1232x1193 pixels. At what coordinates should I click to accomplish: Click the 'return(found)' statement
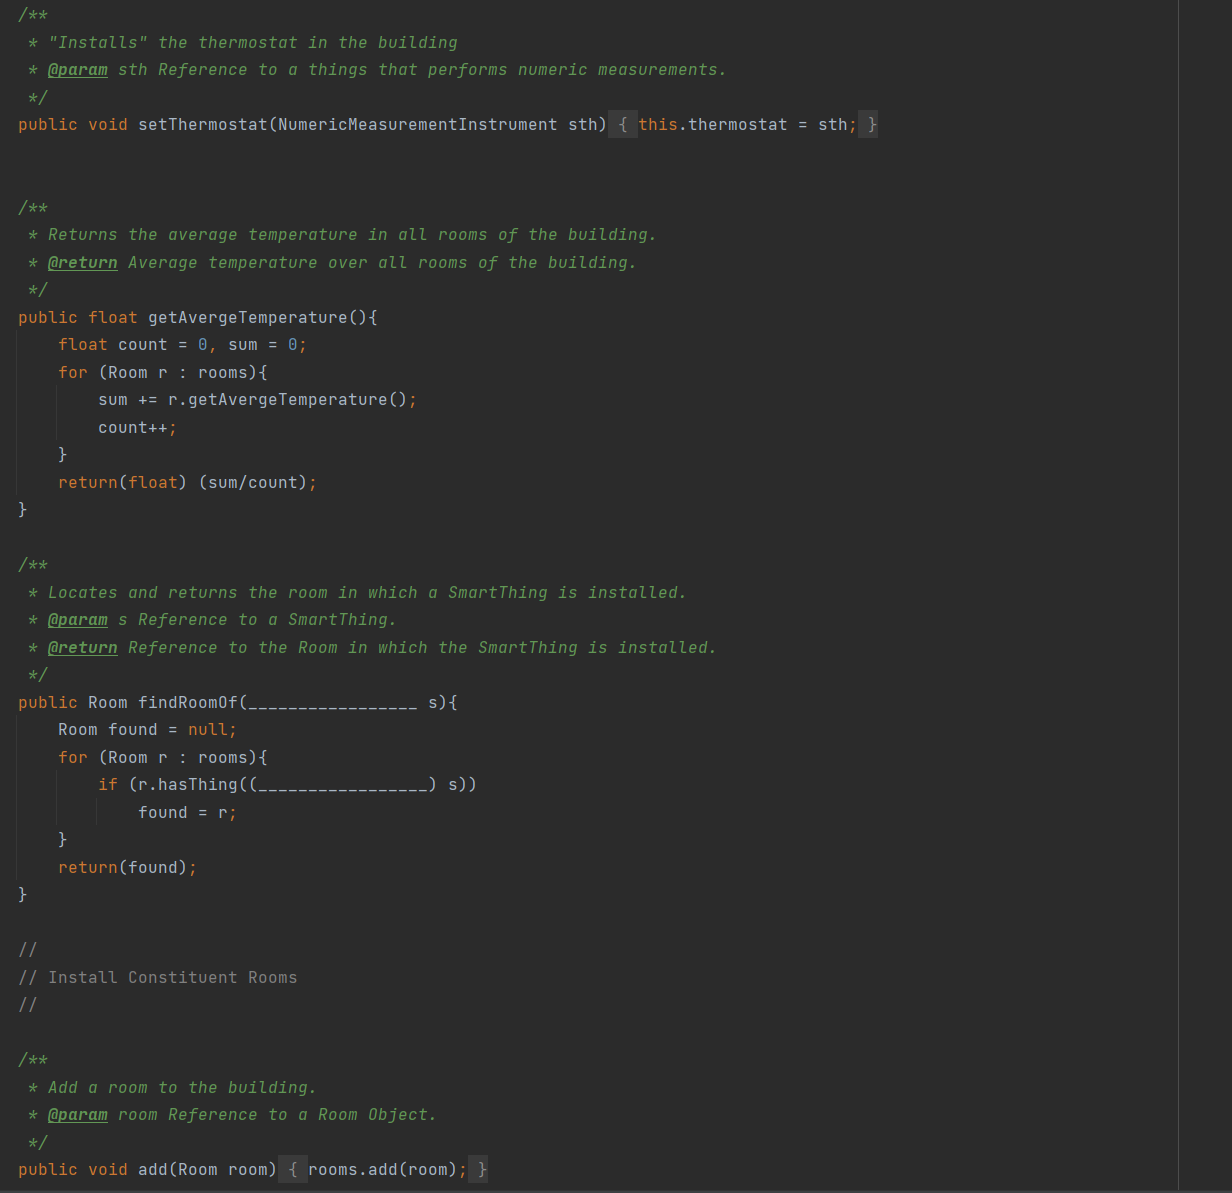click(123, 868)
